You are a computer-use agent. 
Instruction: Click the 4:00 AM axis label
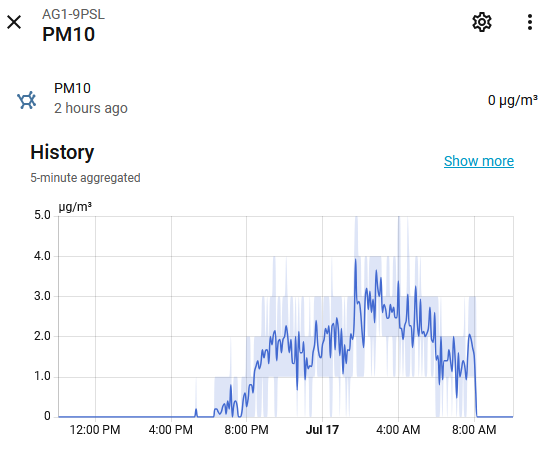(x=398, y=430)
